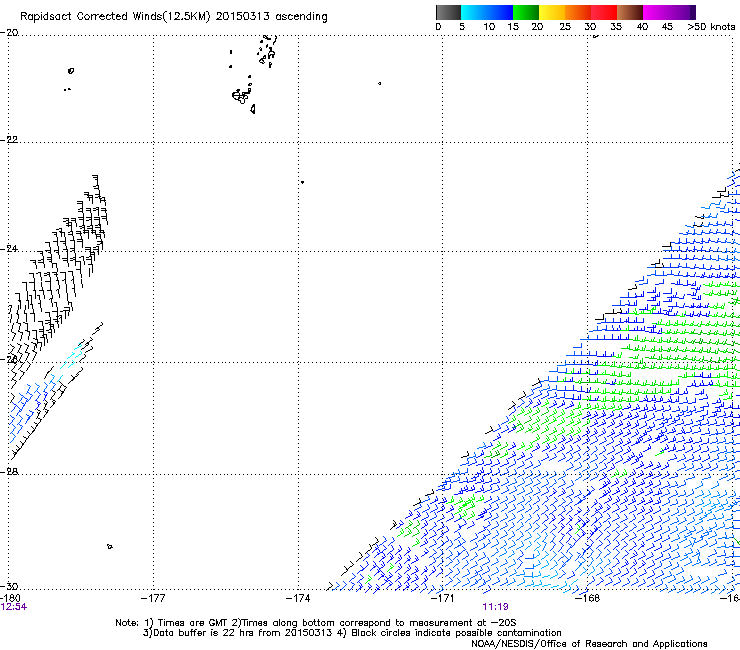
Task: Click the -168 longitude axis label
Action: (587, 598)
